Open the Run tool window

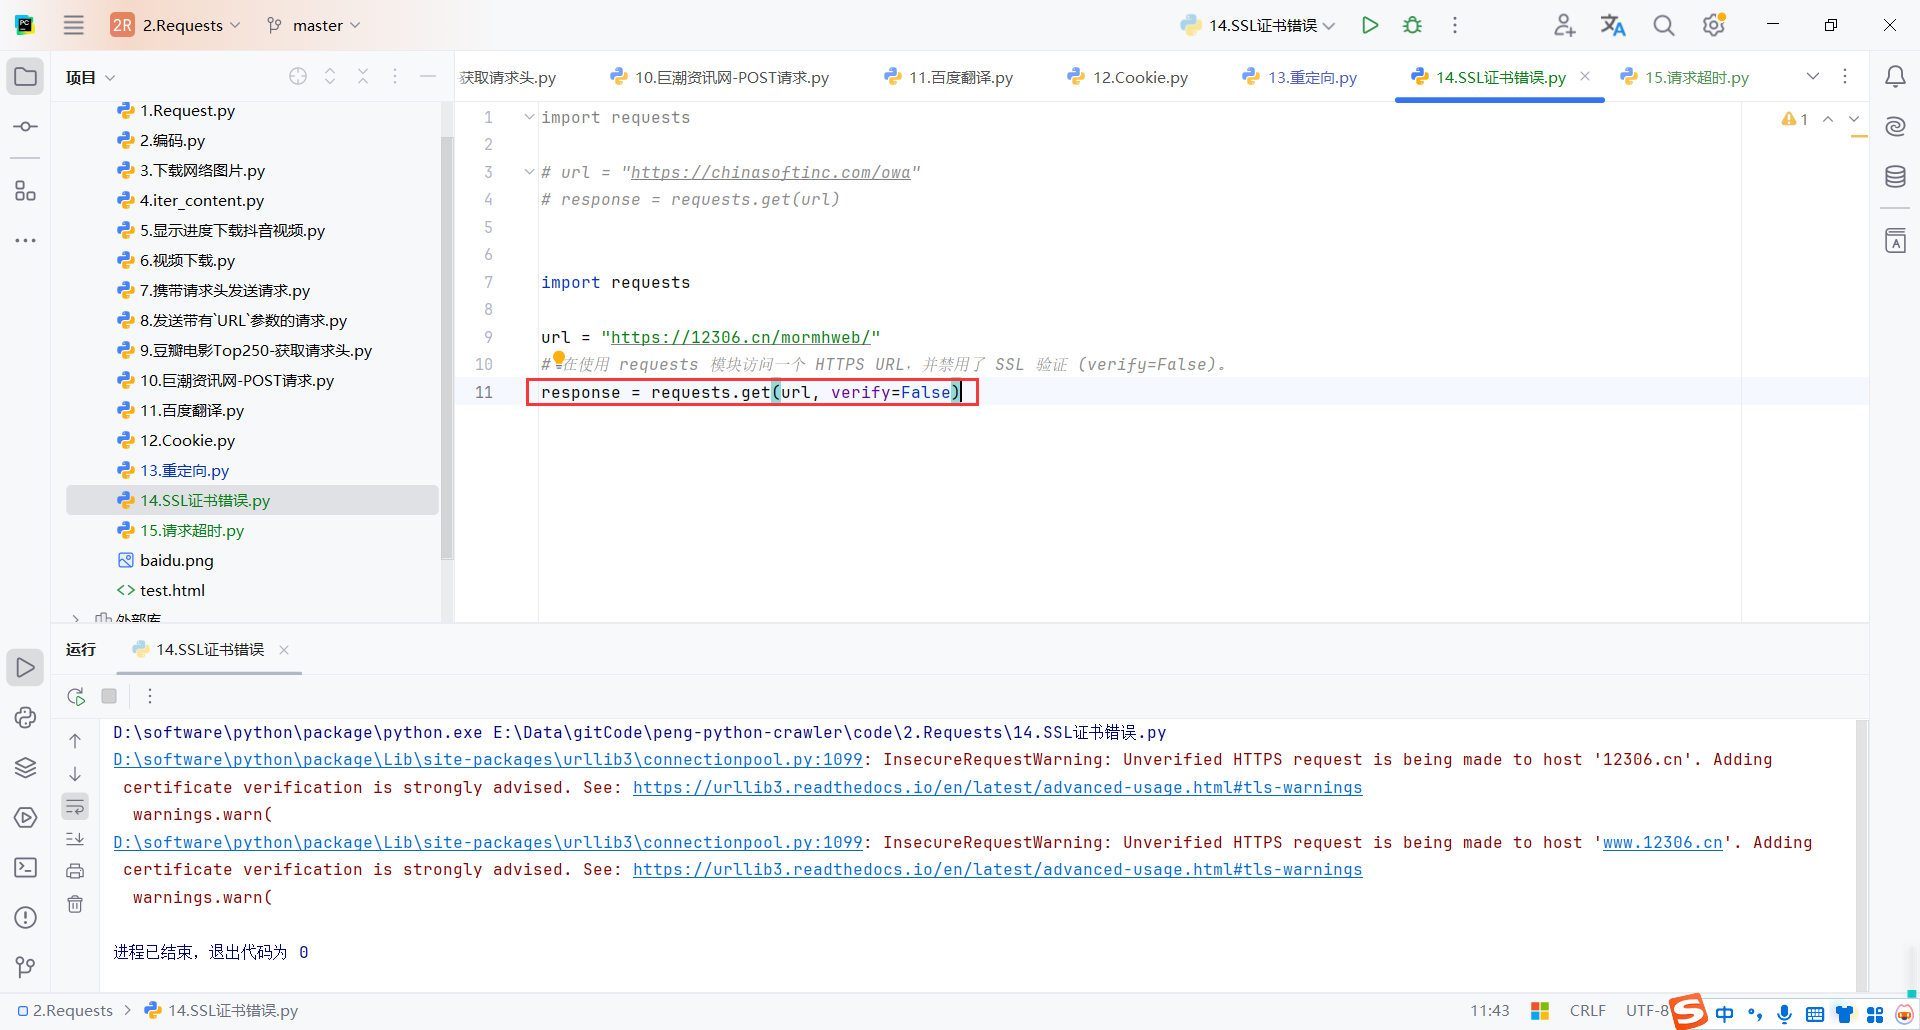(x=25, y=668)
